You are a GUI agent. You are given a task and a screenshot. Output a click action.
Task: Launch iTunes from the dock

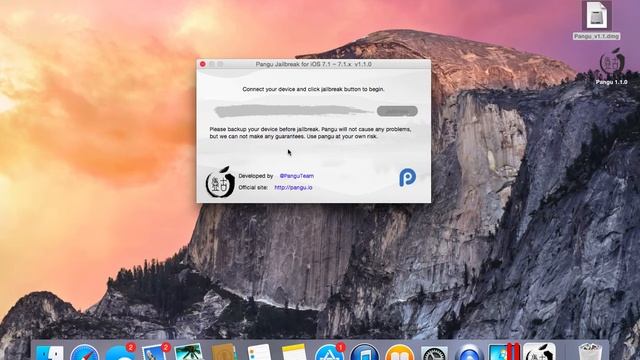[364, 353]
